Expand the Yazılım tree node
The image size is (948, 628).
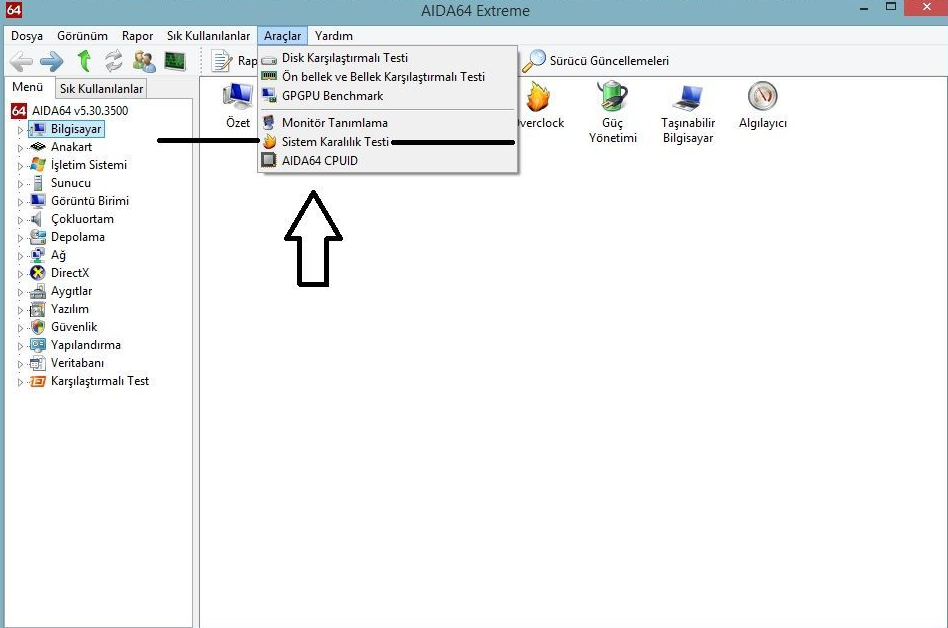pyautogui.click(x=20, y=311)
